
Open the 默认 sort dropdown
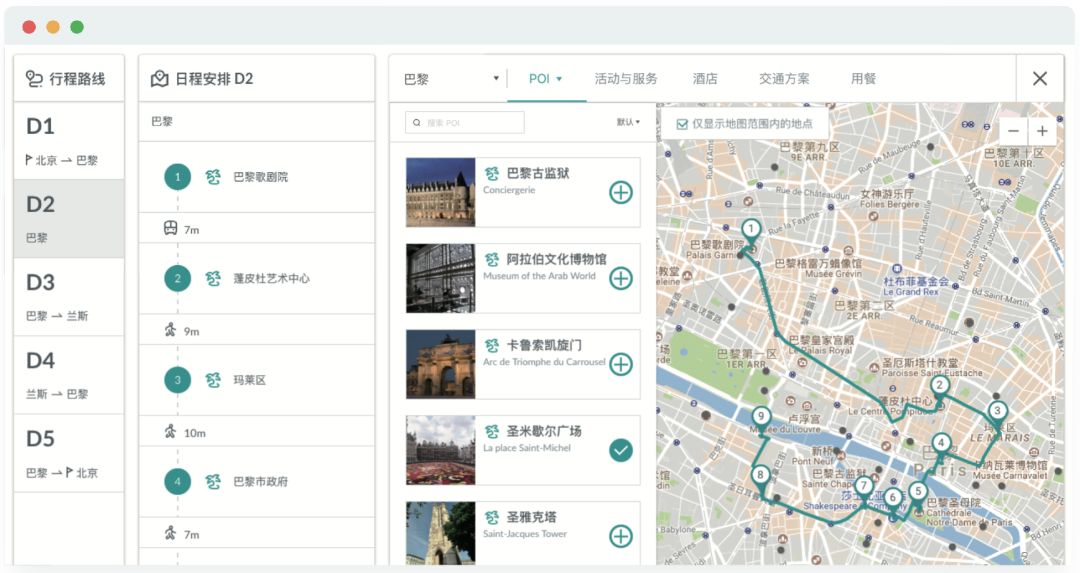[x=628, y=122]
